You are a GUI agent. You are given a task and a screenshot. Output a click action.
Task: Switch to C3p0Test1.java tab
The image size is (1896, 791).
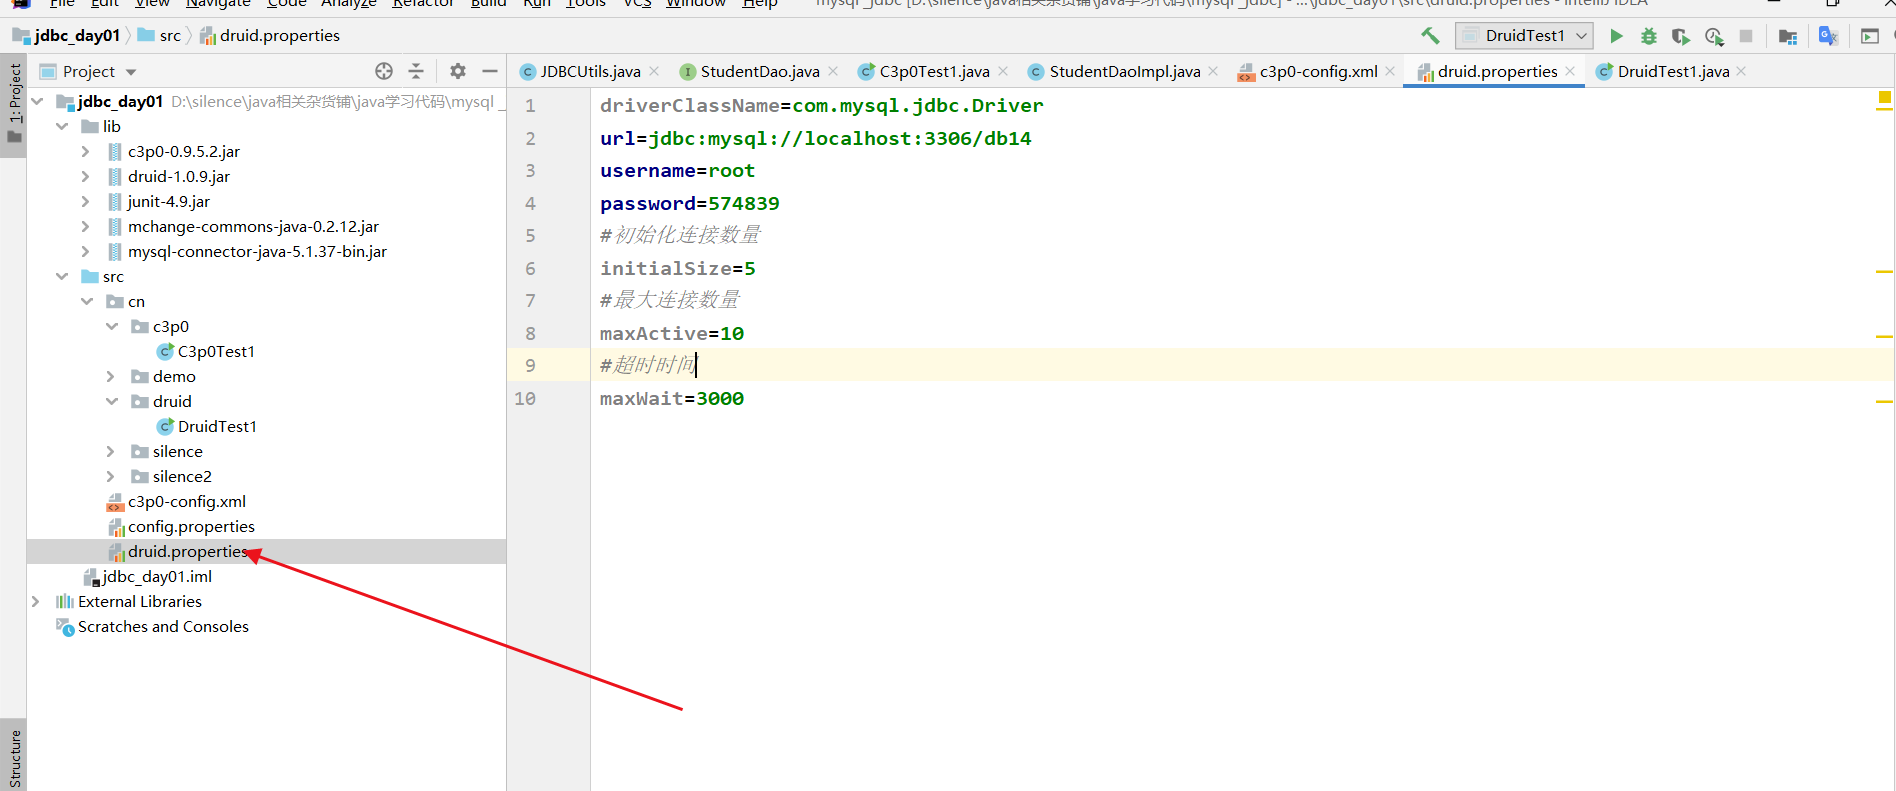tap(934, 71)
